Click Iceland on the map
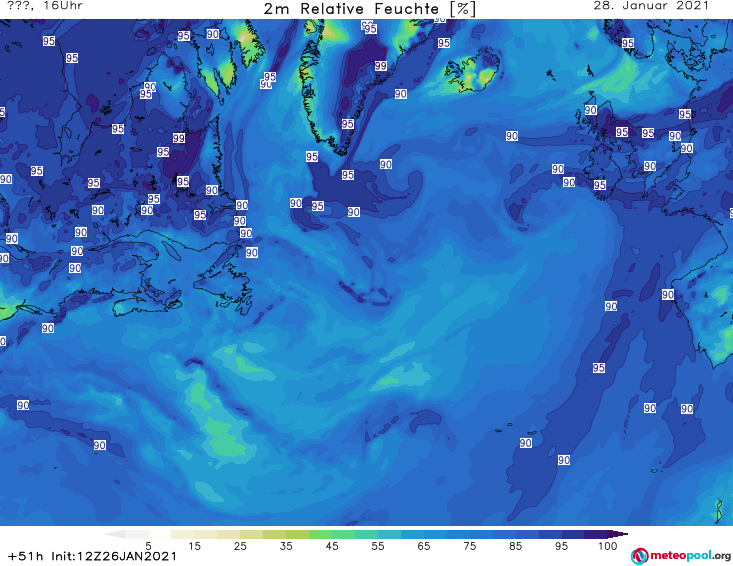This screenshot has height=566, width=733. pos(472,71)
